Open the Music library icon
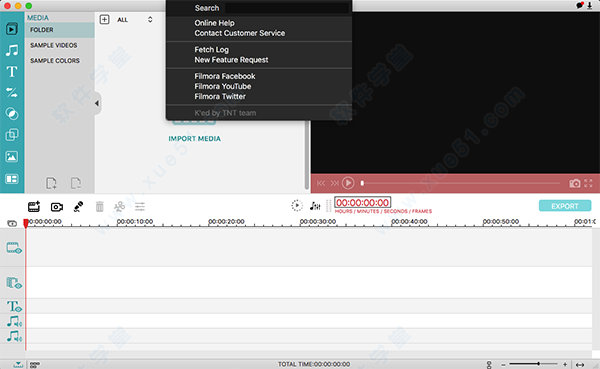 coord(12,50)
